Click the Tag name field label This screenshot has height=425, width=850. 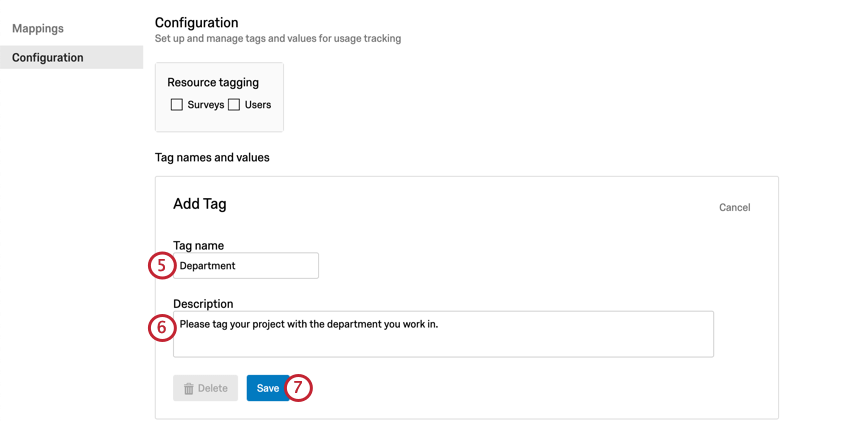pyautogui.click(x=198, y=246)
